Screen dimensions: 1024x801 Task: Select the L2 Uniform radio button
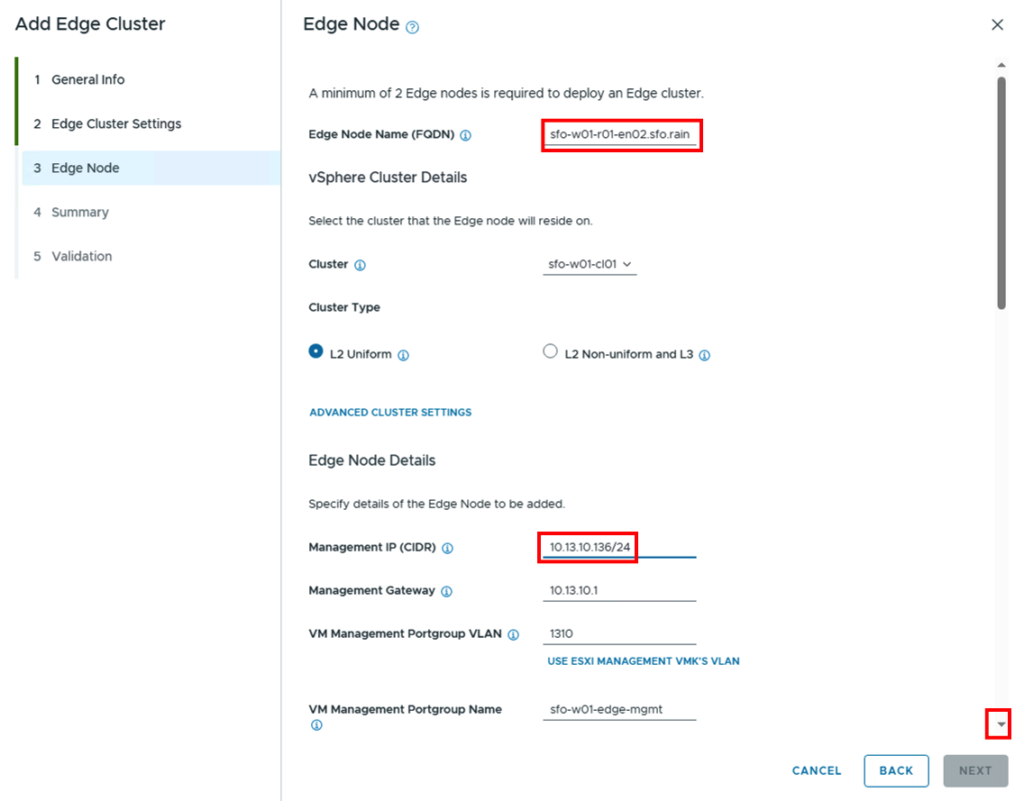click(x=316, y=351)
